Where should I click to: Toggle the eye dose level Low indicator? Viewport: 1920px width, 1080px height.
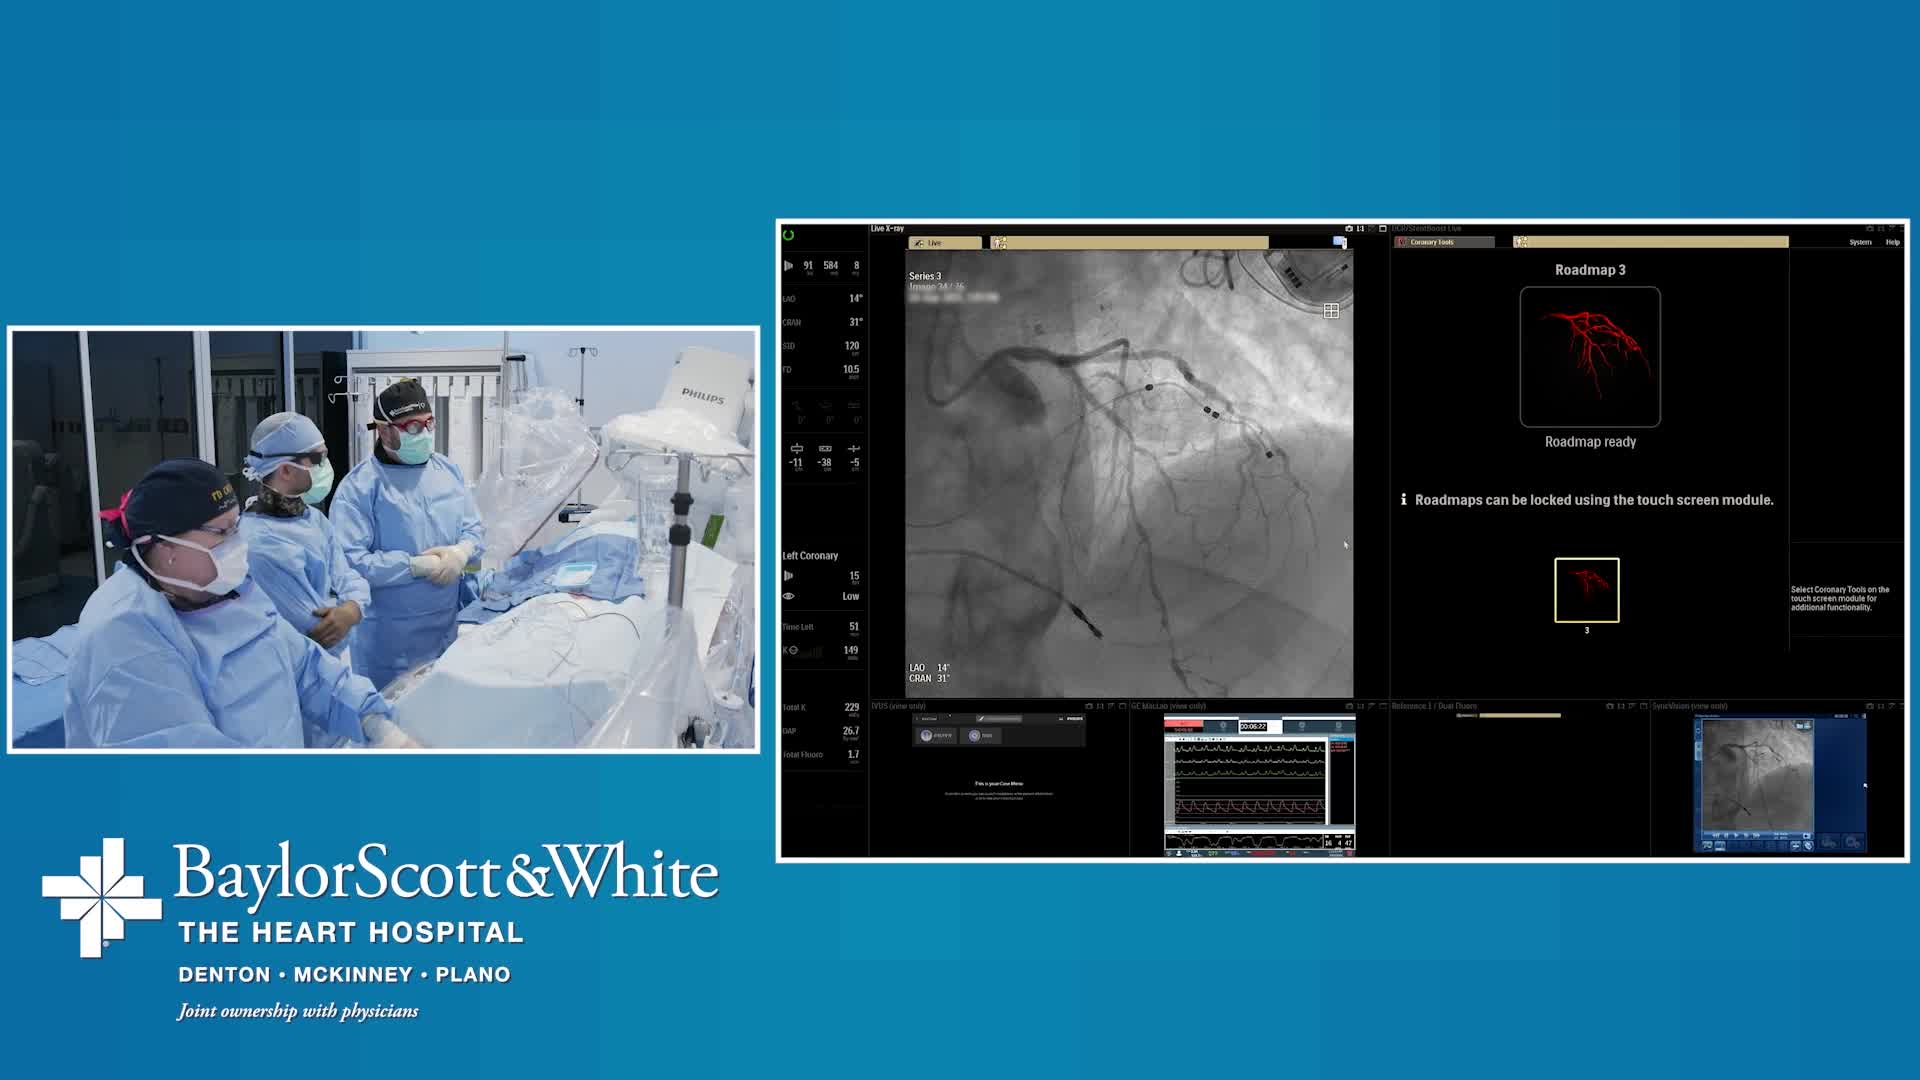point(789,596)
